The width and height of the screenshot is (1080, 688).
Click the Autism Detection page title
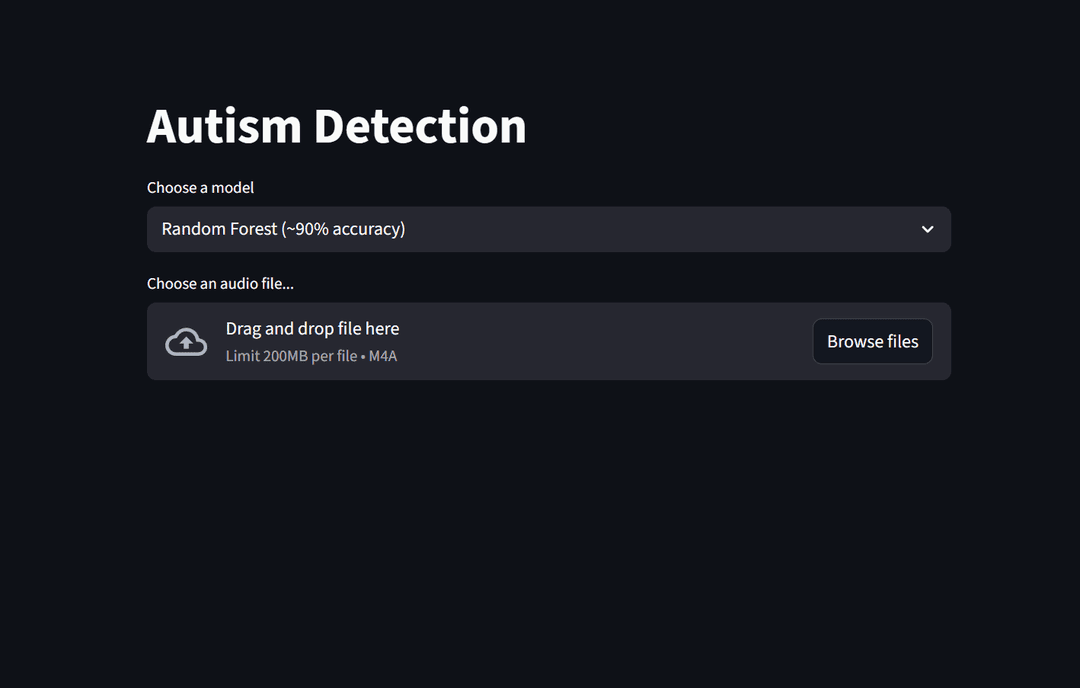[x=336, y=125]
